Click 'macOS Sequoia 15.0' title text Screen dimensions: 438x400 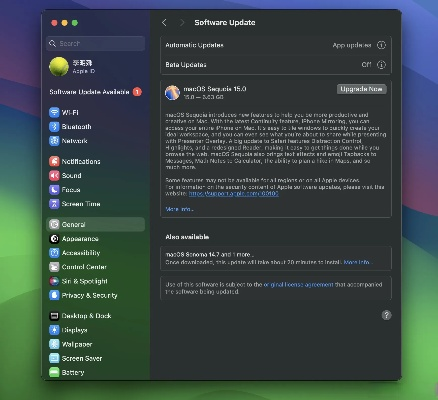215,89
